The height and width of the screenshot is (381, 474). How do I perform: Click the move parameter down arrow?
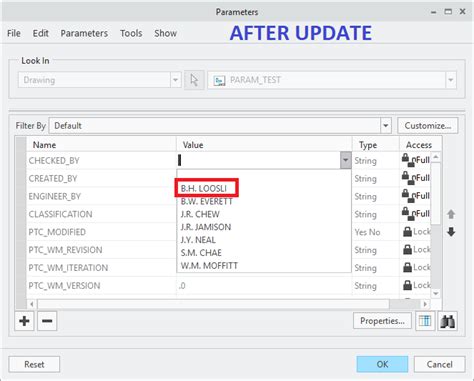click(451, 232)
